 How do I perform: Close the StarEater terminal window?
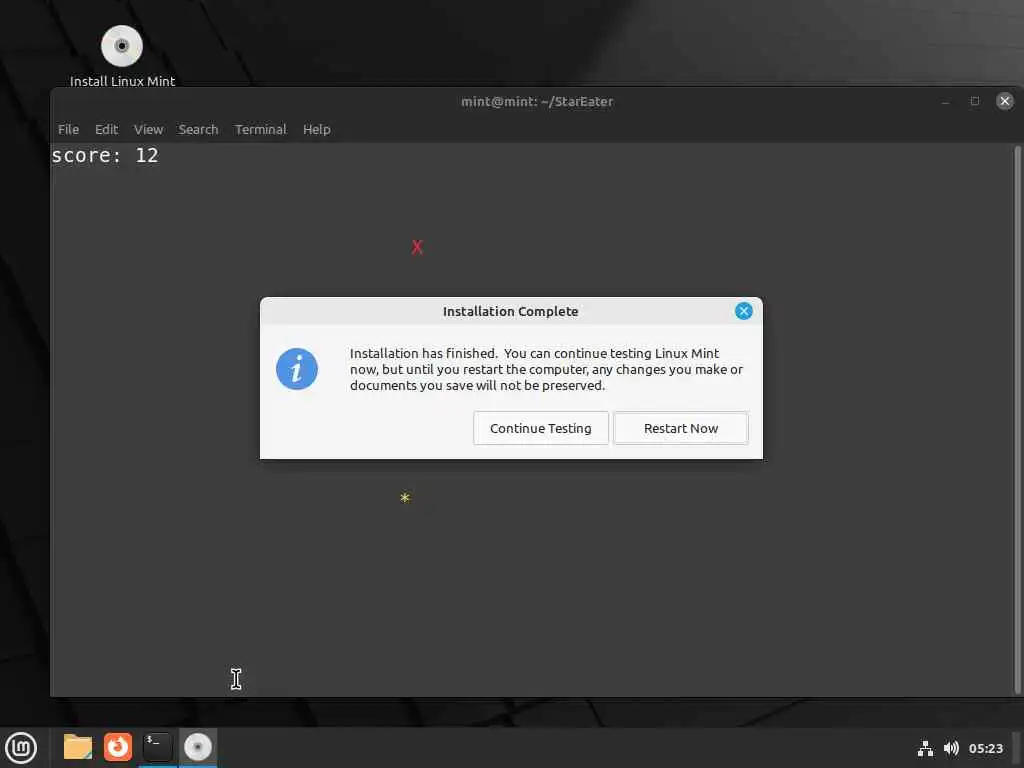(1004, 101)
